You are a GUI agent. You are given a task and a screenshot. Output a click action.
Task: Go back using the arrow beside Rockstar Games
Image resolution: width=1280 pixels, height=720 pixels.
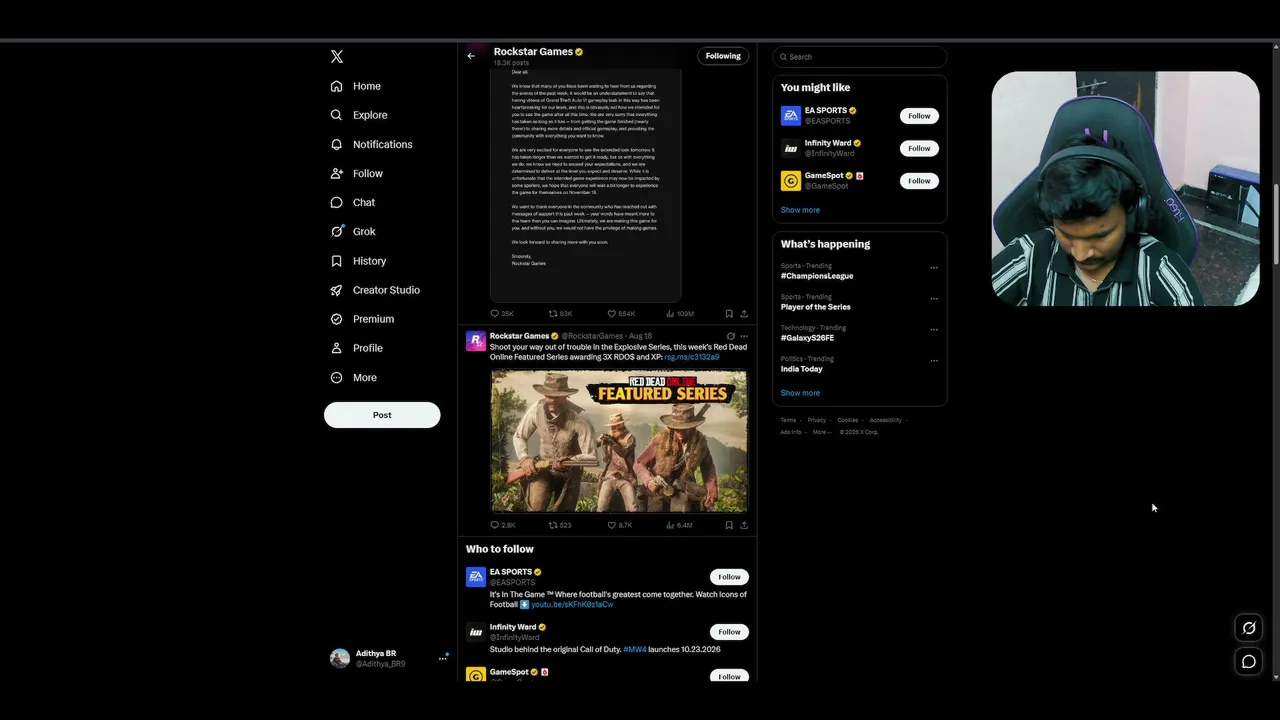pyautogui.click(x=471, y=56)
